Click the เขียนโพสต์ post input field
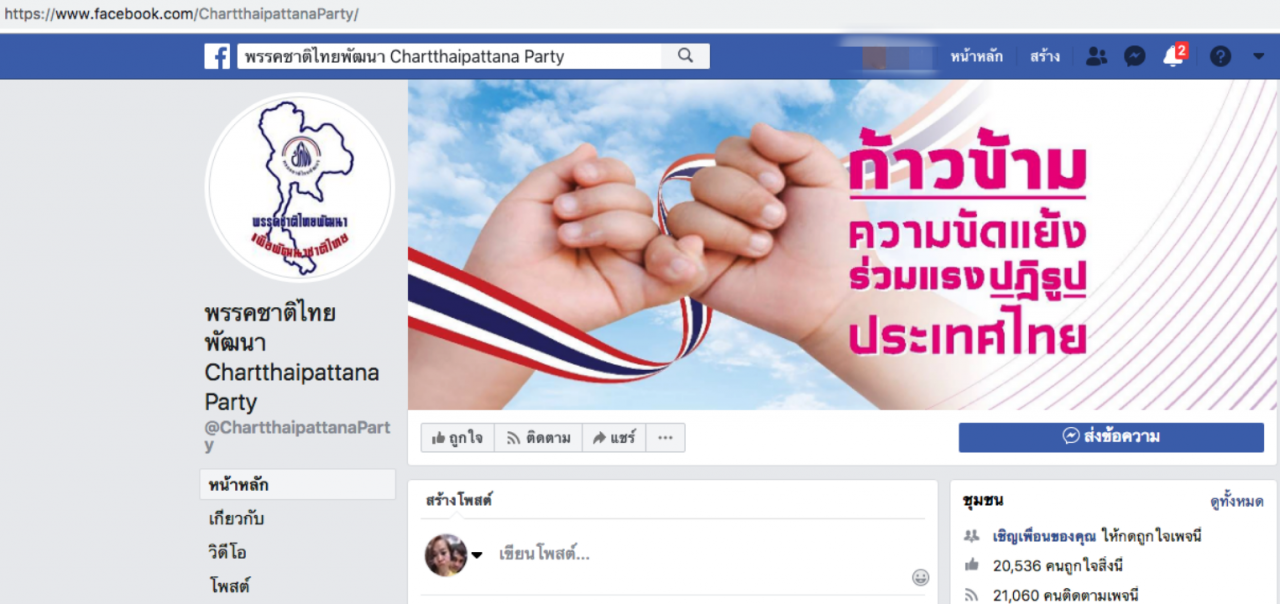This screenshot has height=604, width=1280. pos(700,554)
